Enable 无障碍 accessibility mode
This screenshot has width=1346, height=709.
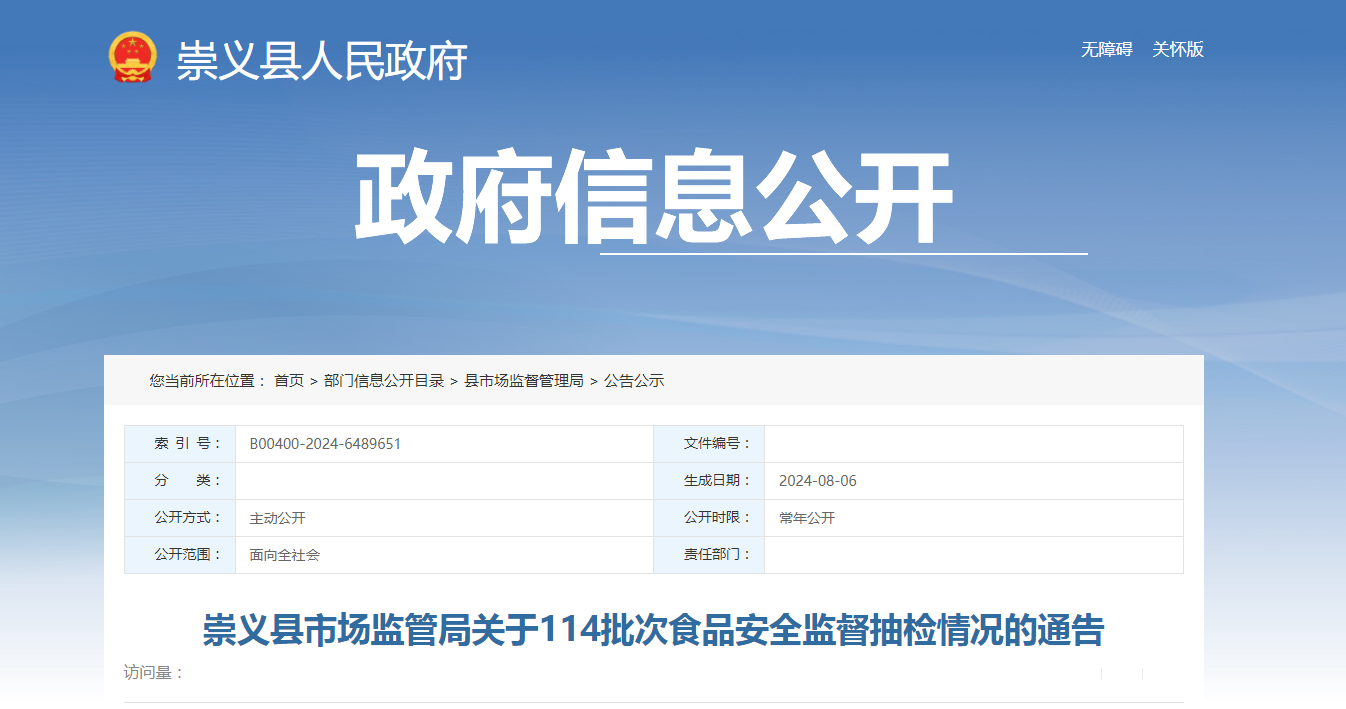point(1106,49)
